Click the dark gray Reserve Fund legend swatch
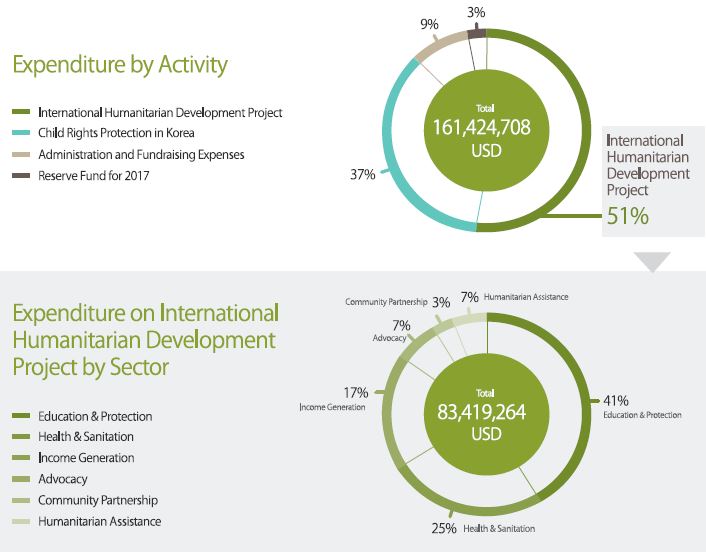Screen dimensions: 706x552 [21, 176]
